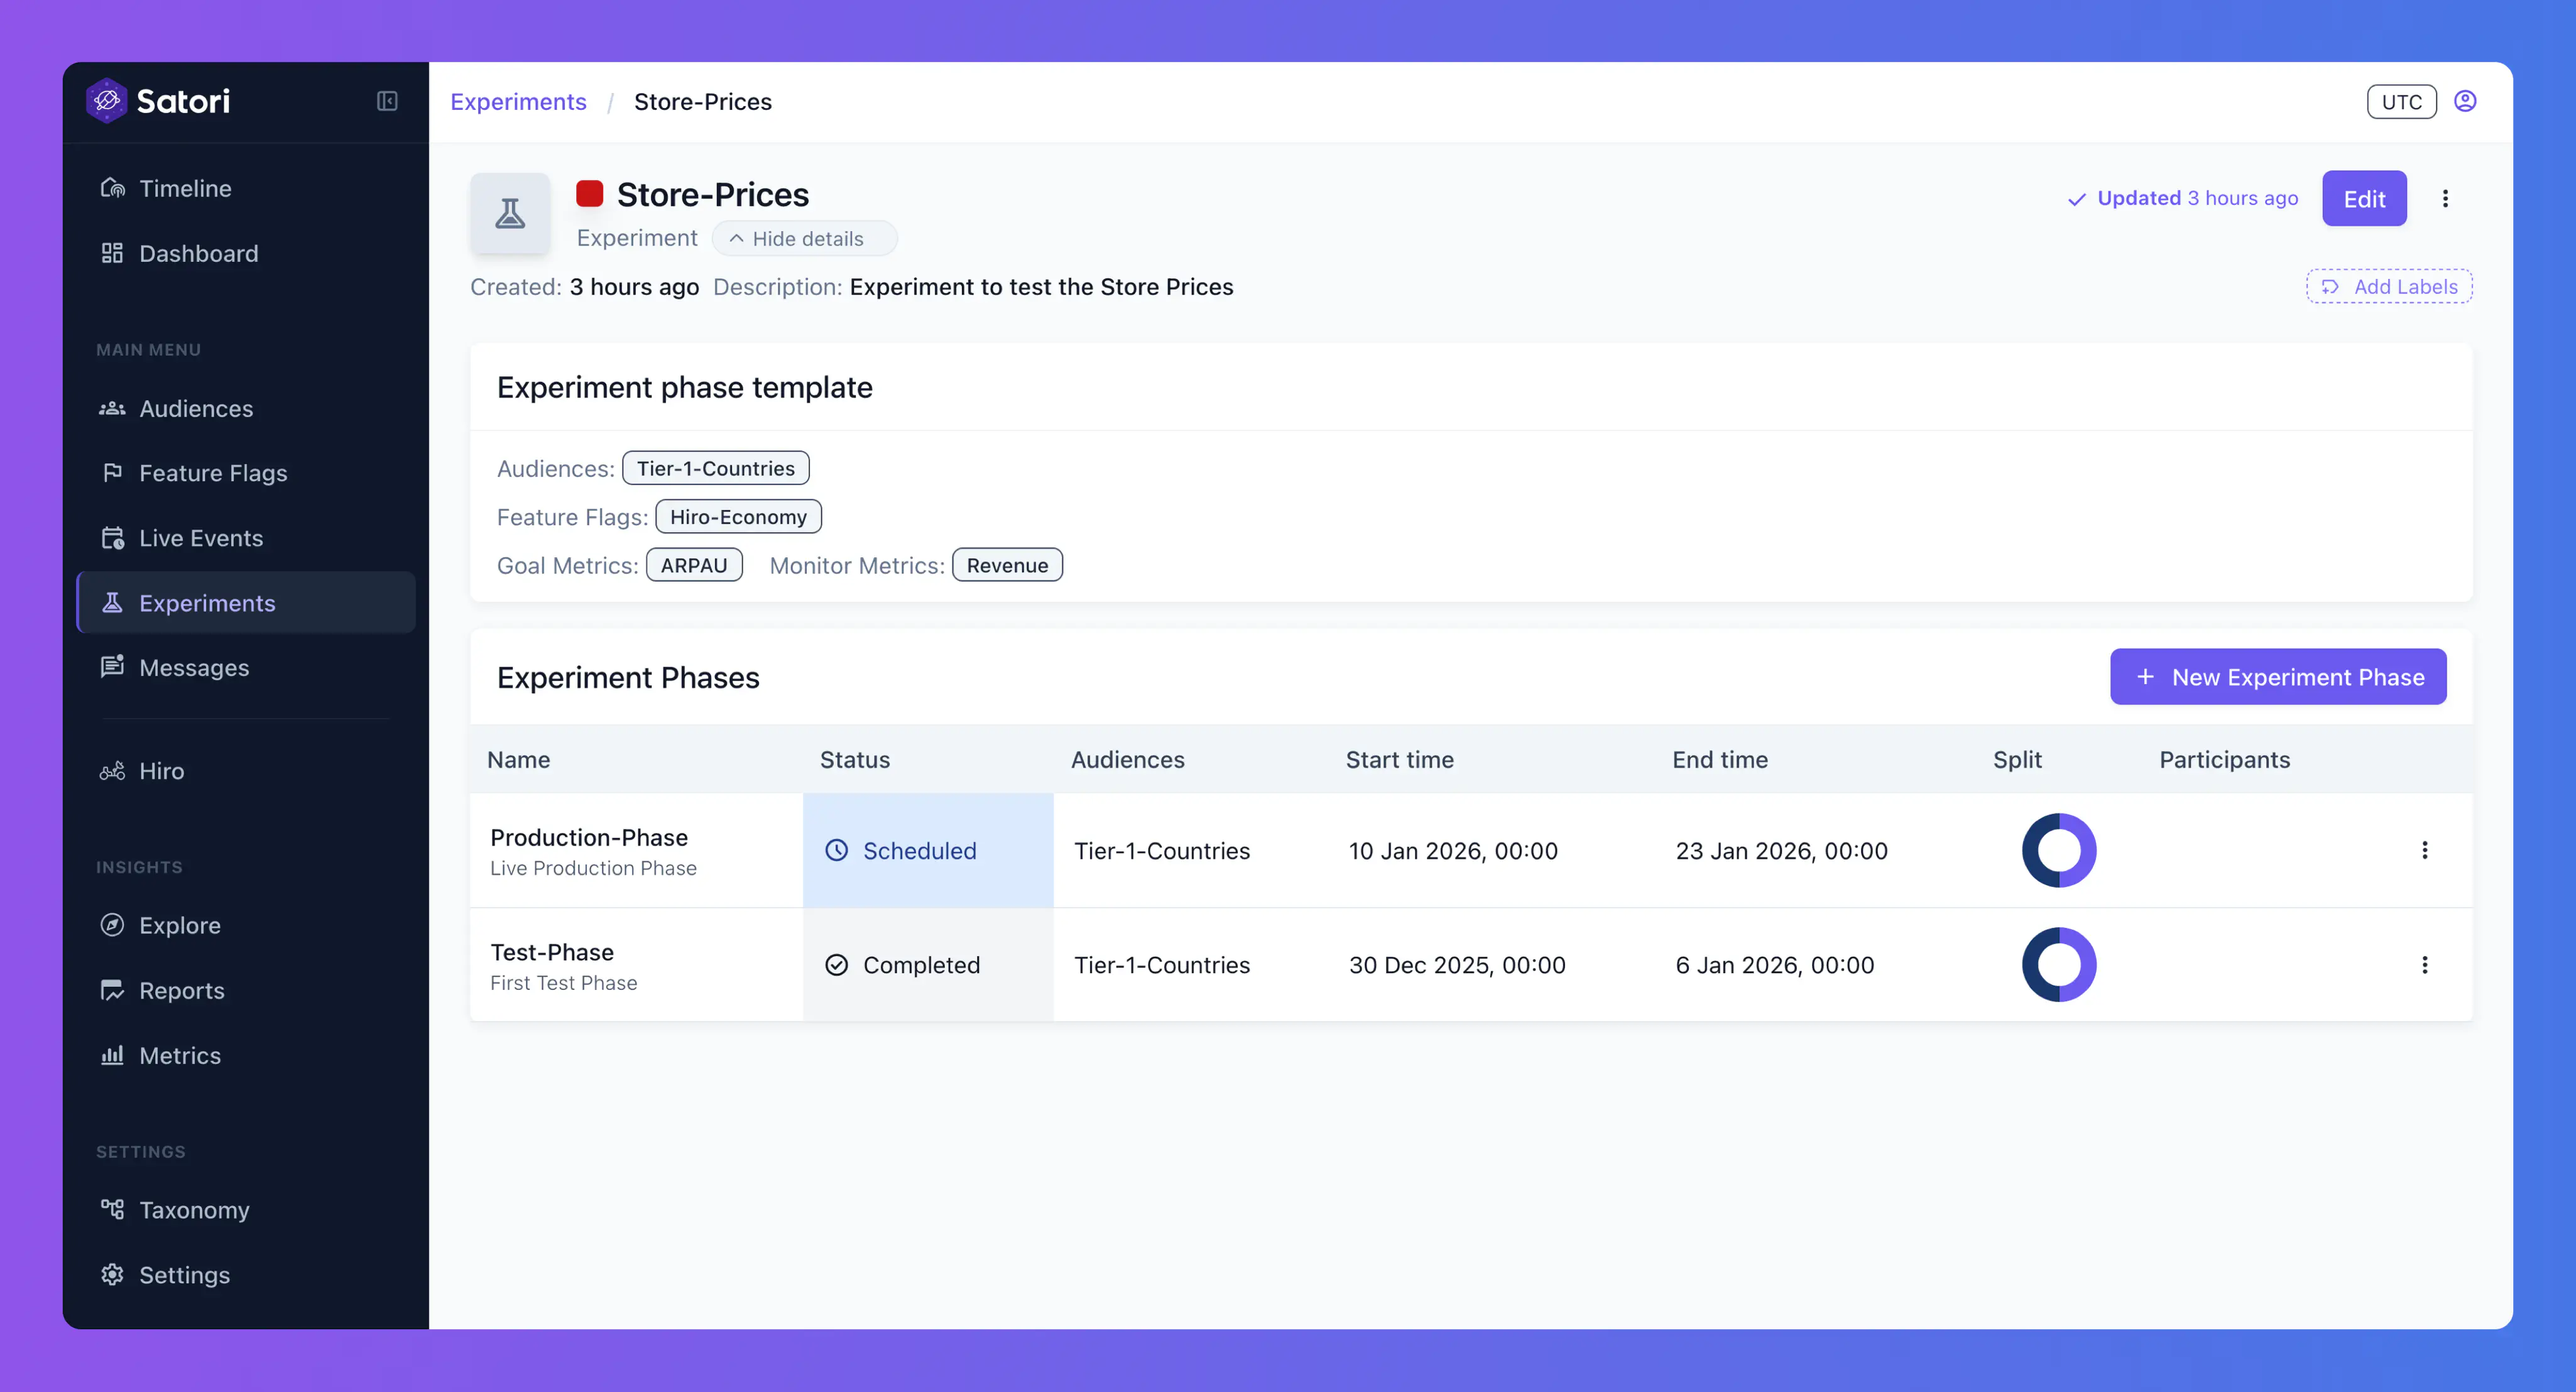2576x1392 pixels.
Task: Open Store-Prices more options menu
Action: (2445, 199)
